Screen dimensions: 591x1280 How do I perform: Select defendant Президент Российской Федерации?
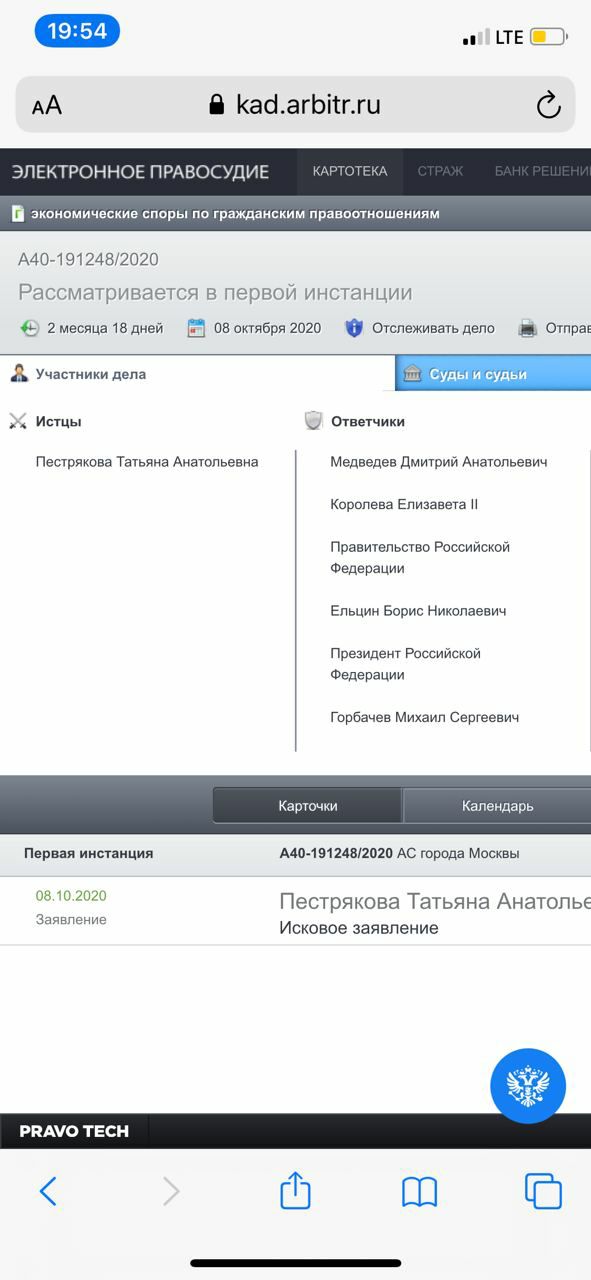[x=405, y=663]
